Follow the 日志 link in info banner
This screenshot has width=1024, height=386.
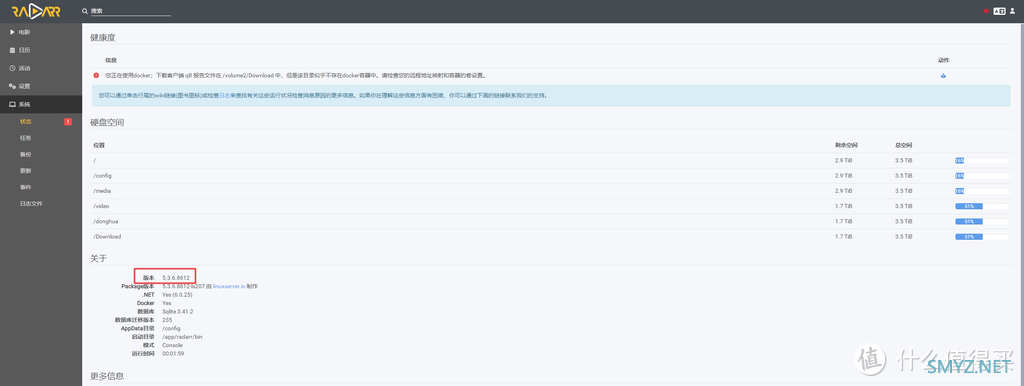tap(224, 95)
